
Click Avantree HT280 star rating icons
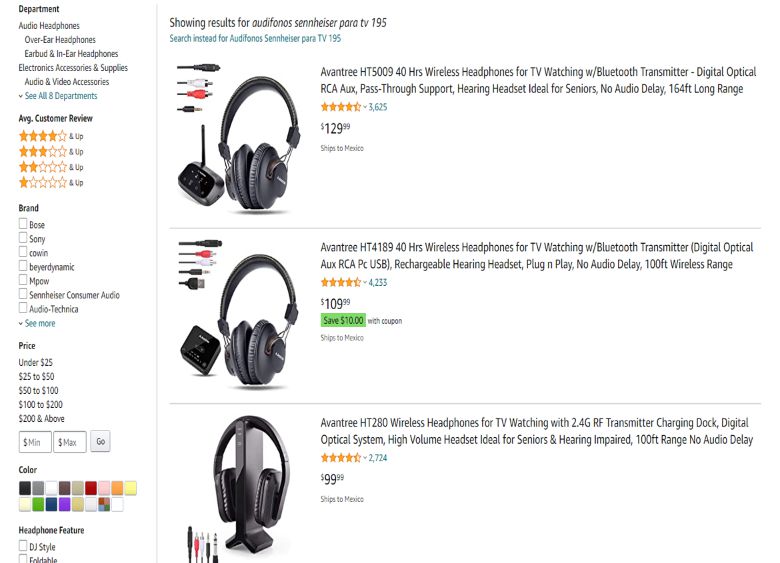340,458
